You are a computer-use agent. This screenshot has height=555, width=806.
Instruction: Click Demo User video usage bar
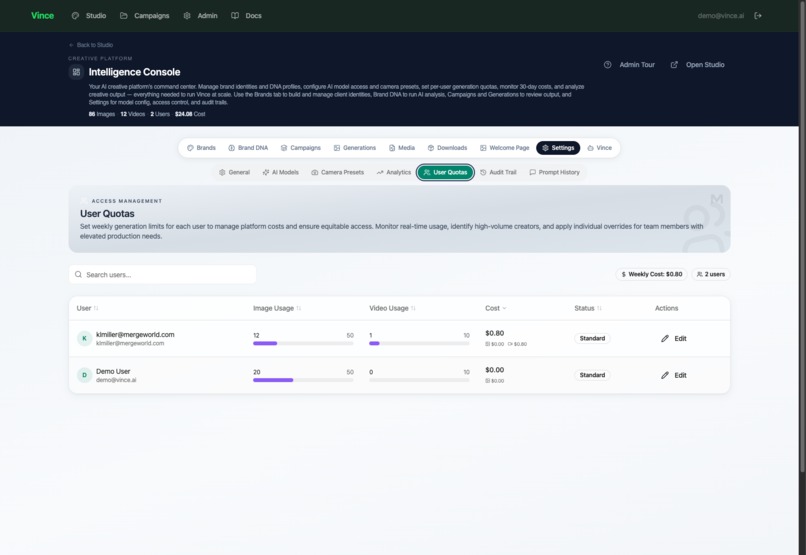[x=419, y=380]
